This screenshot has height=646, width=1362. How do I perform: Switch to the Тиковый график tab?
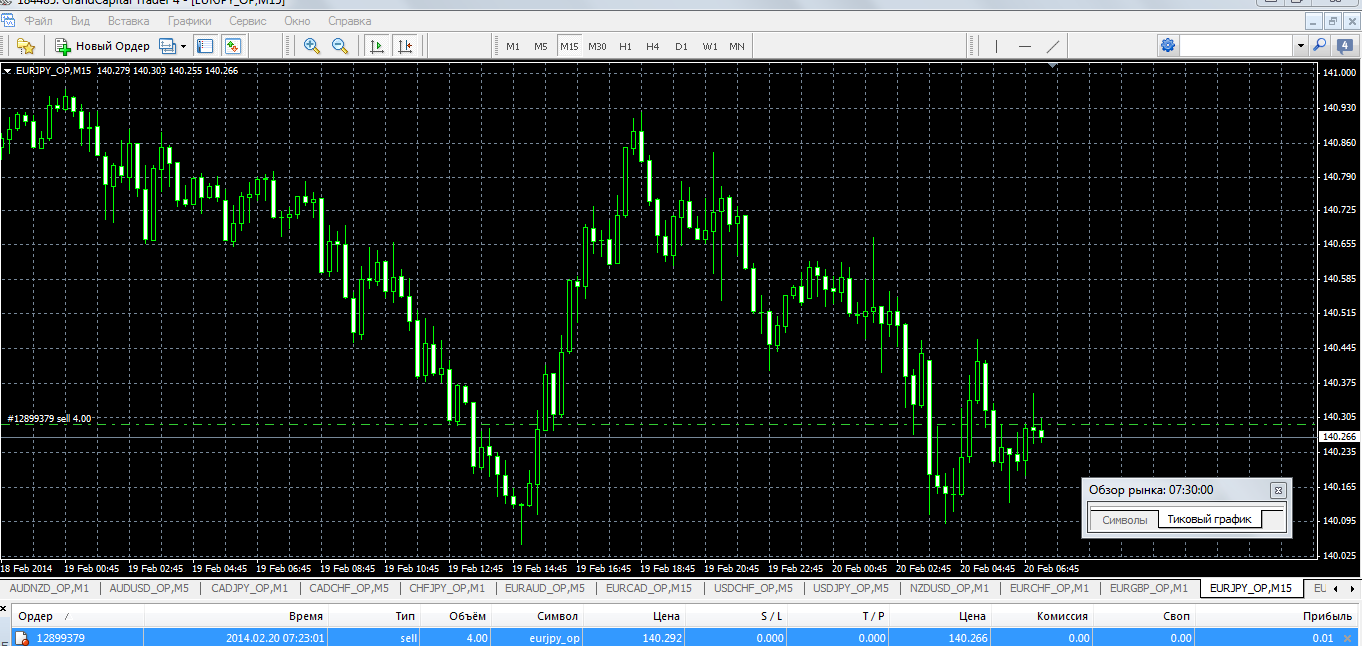click(x=1209, y=519)
